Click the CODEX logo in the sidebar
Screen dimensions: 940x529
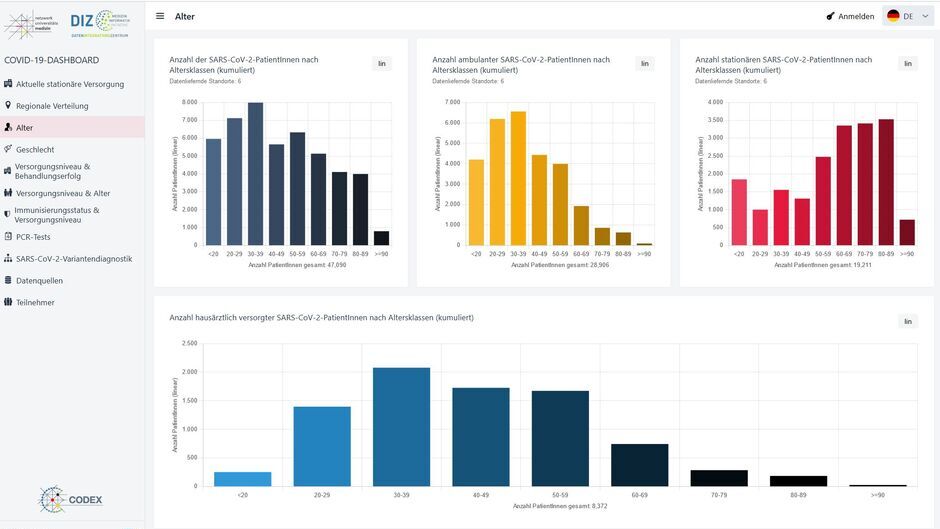coord(70,499)
